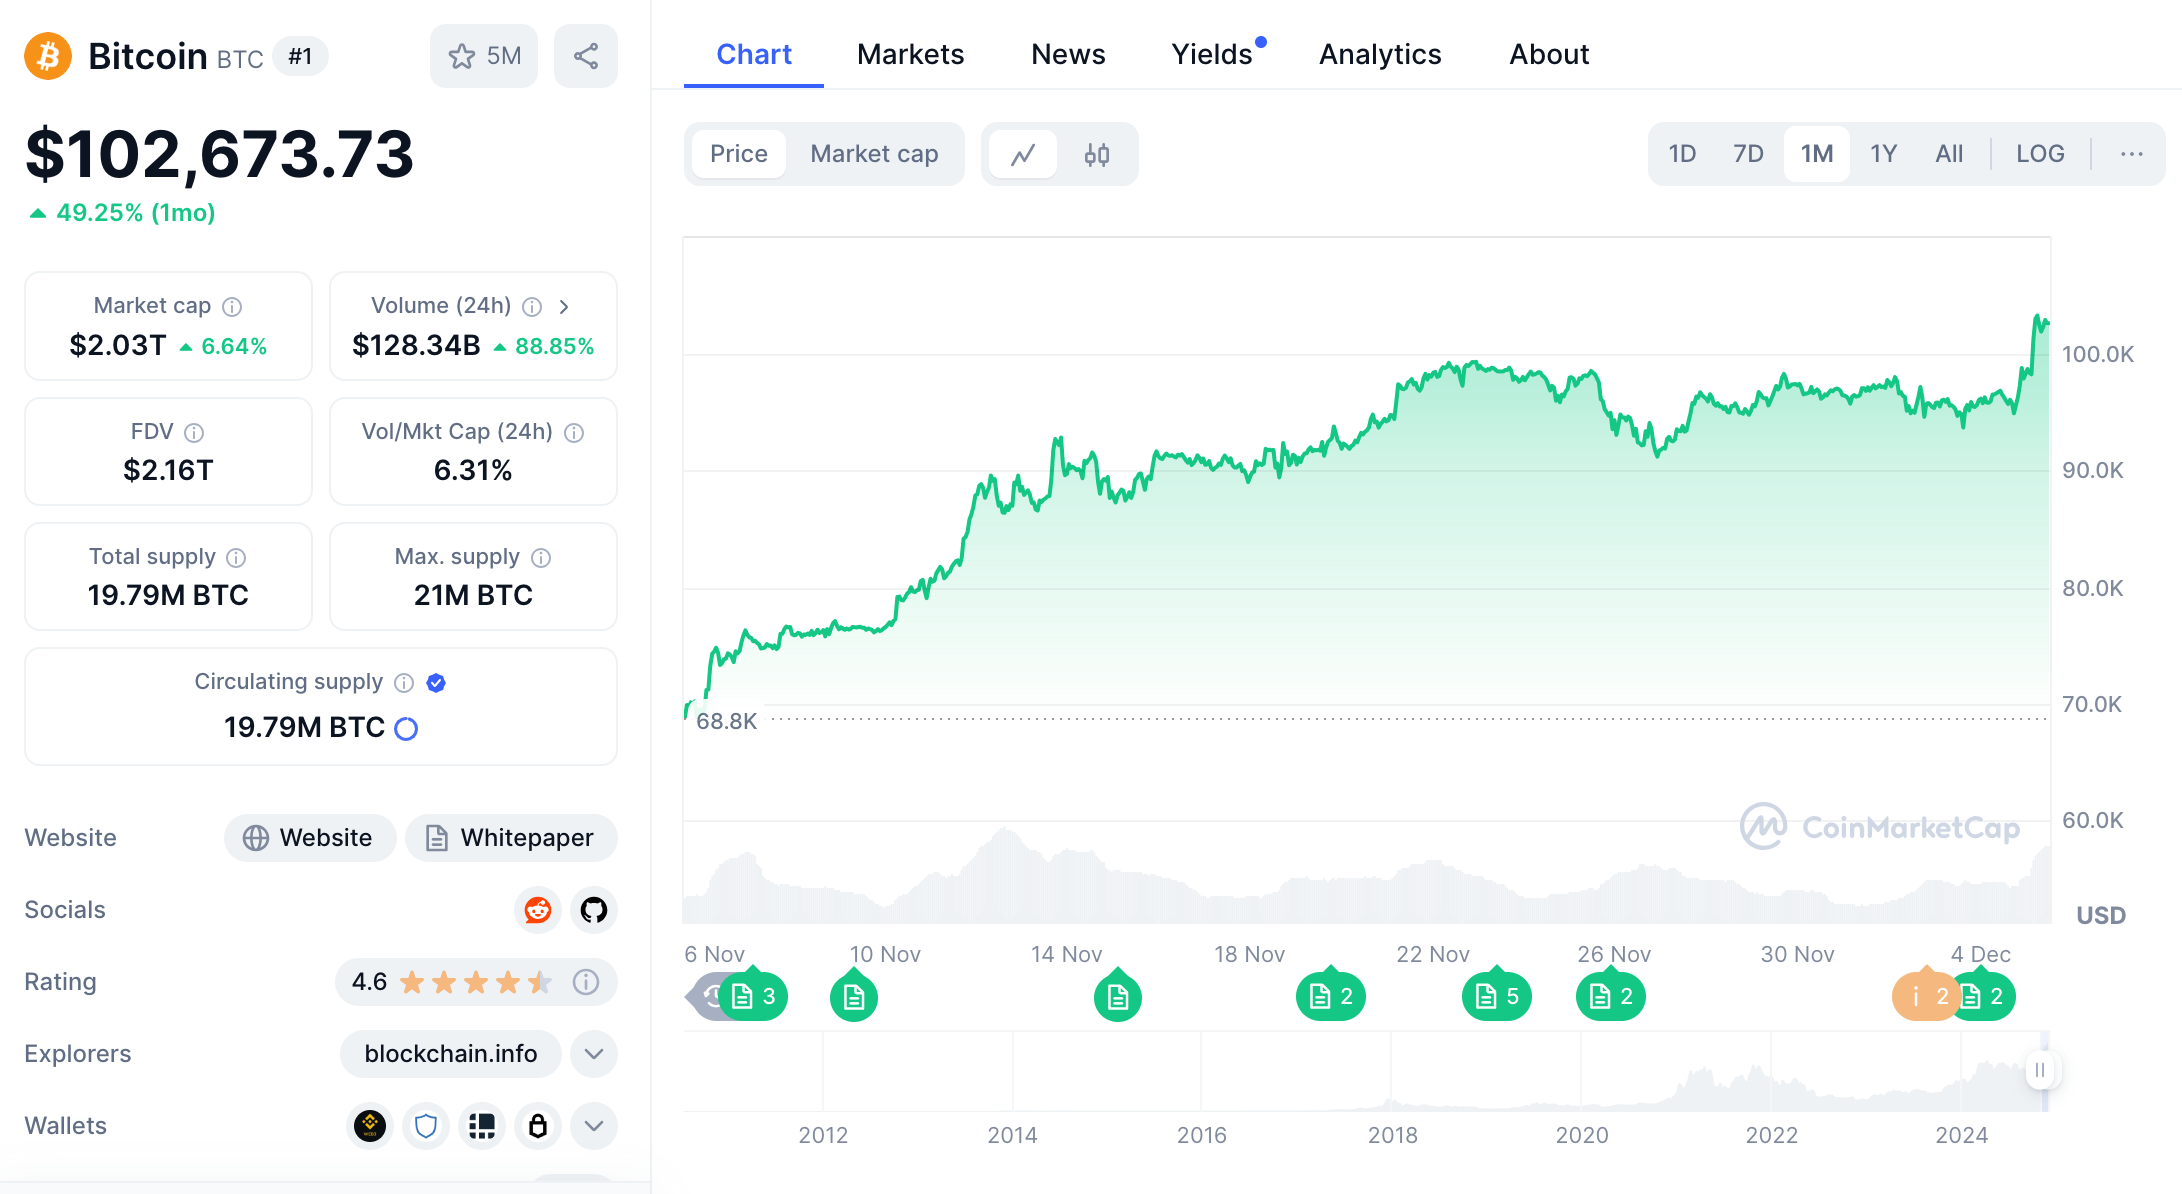Toggle chart to Market cap mode
The height and width of the screenshot is (1194, 2182).
tap(873, 154)
